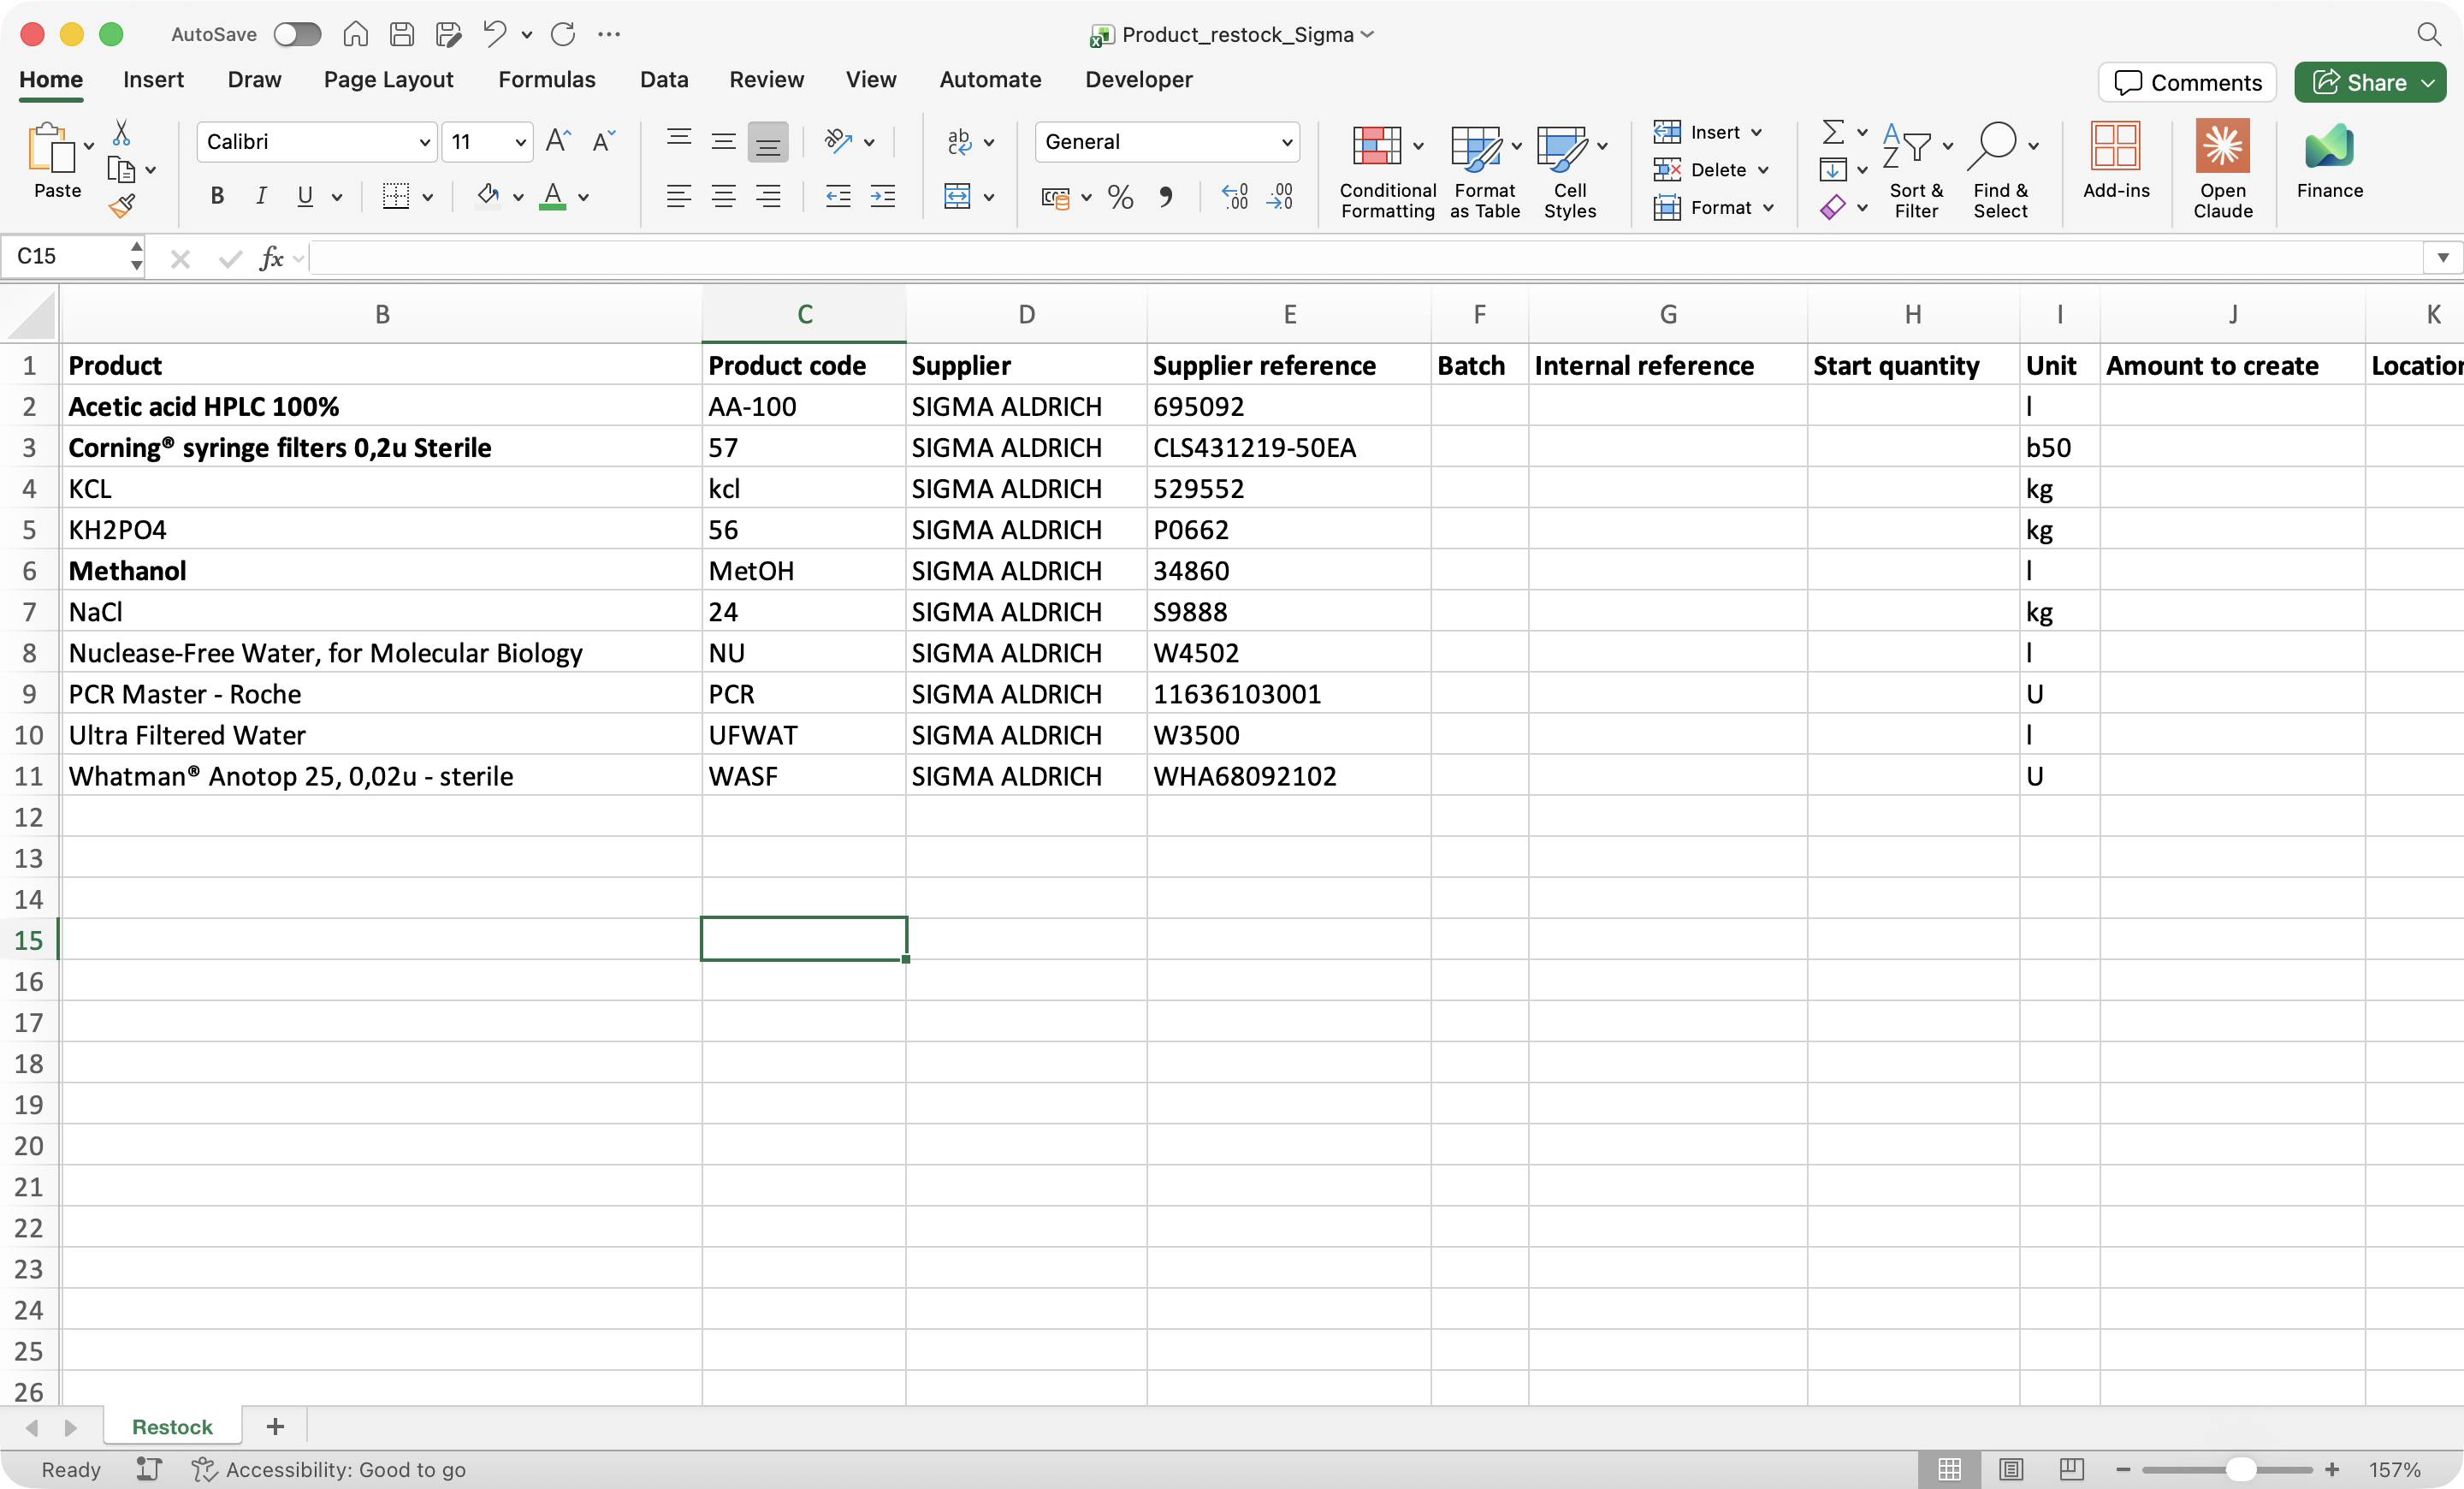Expand the General number format dropdown

[1286, 142]
